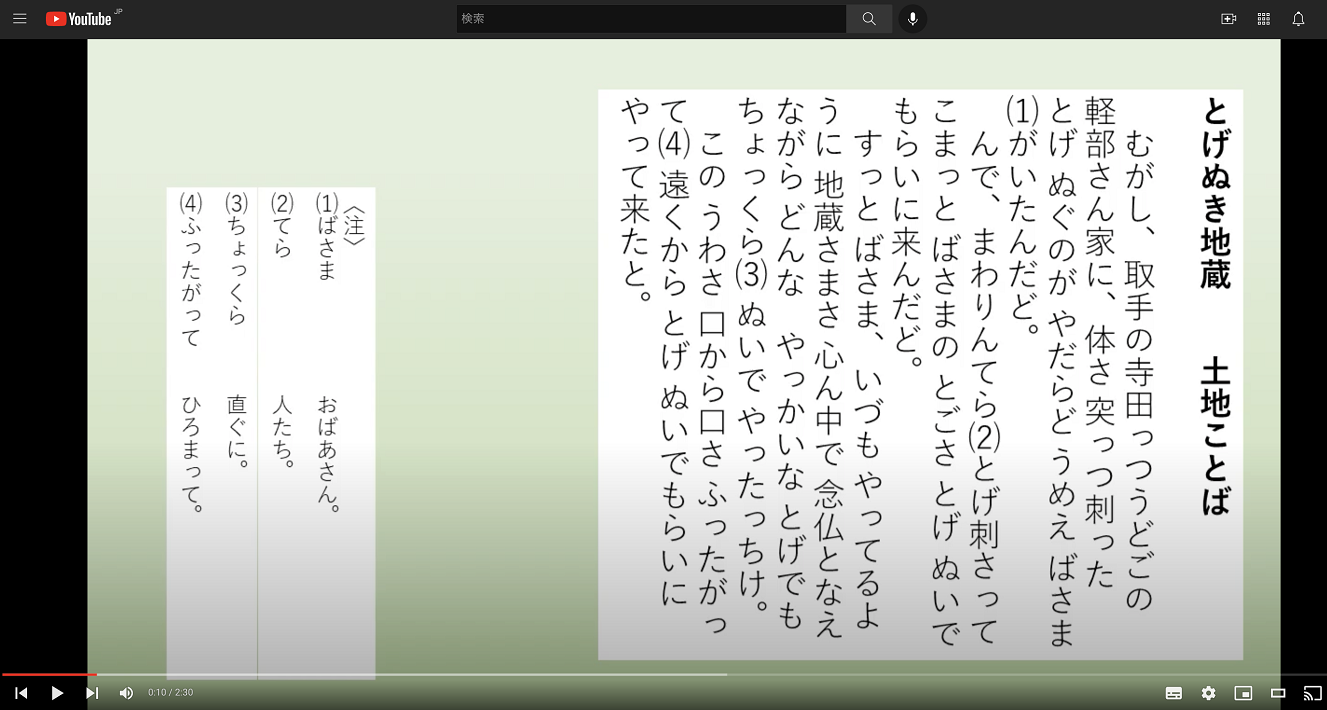Click the magnifier search button
The width and height of the screenshot is (1327, 710).
pos(869,19)
